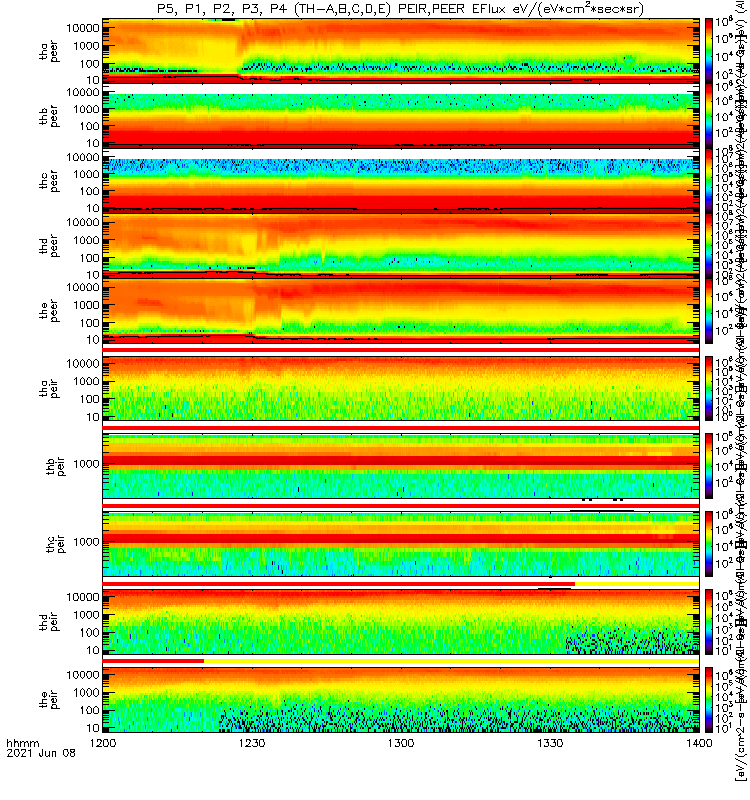Pick the color bar beside tha peer panel
The width and height of the screenshot is (750, 800).
[709, 51]
